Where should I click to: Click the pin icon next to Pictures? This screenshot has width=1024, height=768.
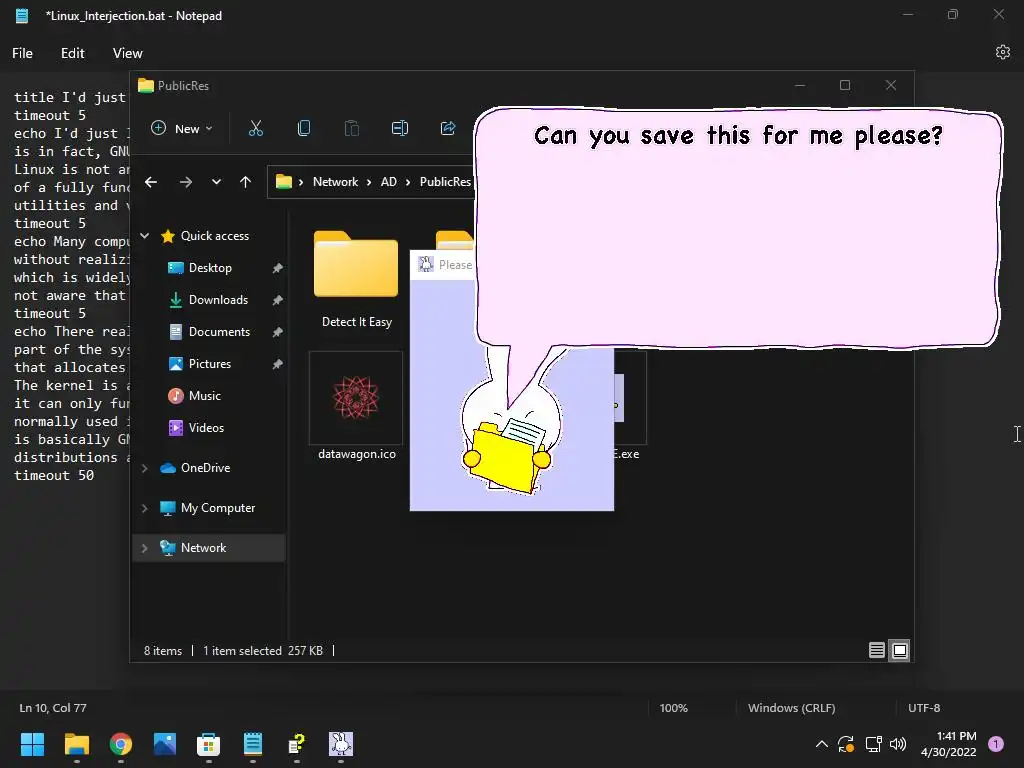pos(278,364)
